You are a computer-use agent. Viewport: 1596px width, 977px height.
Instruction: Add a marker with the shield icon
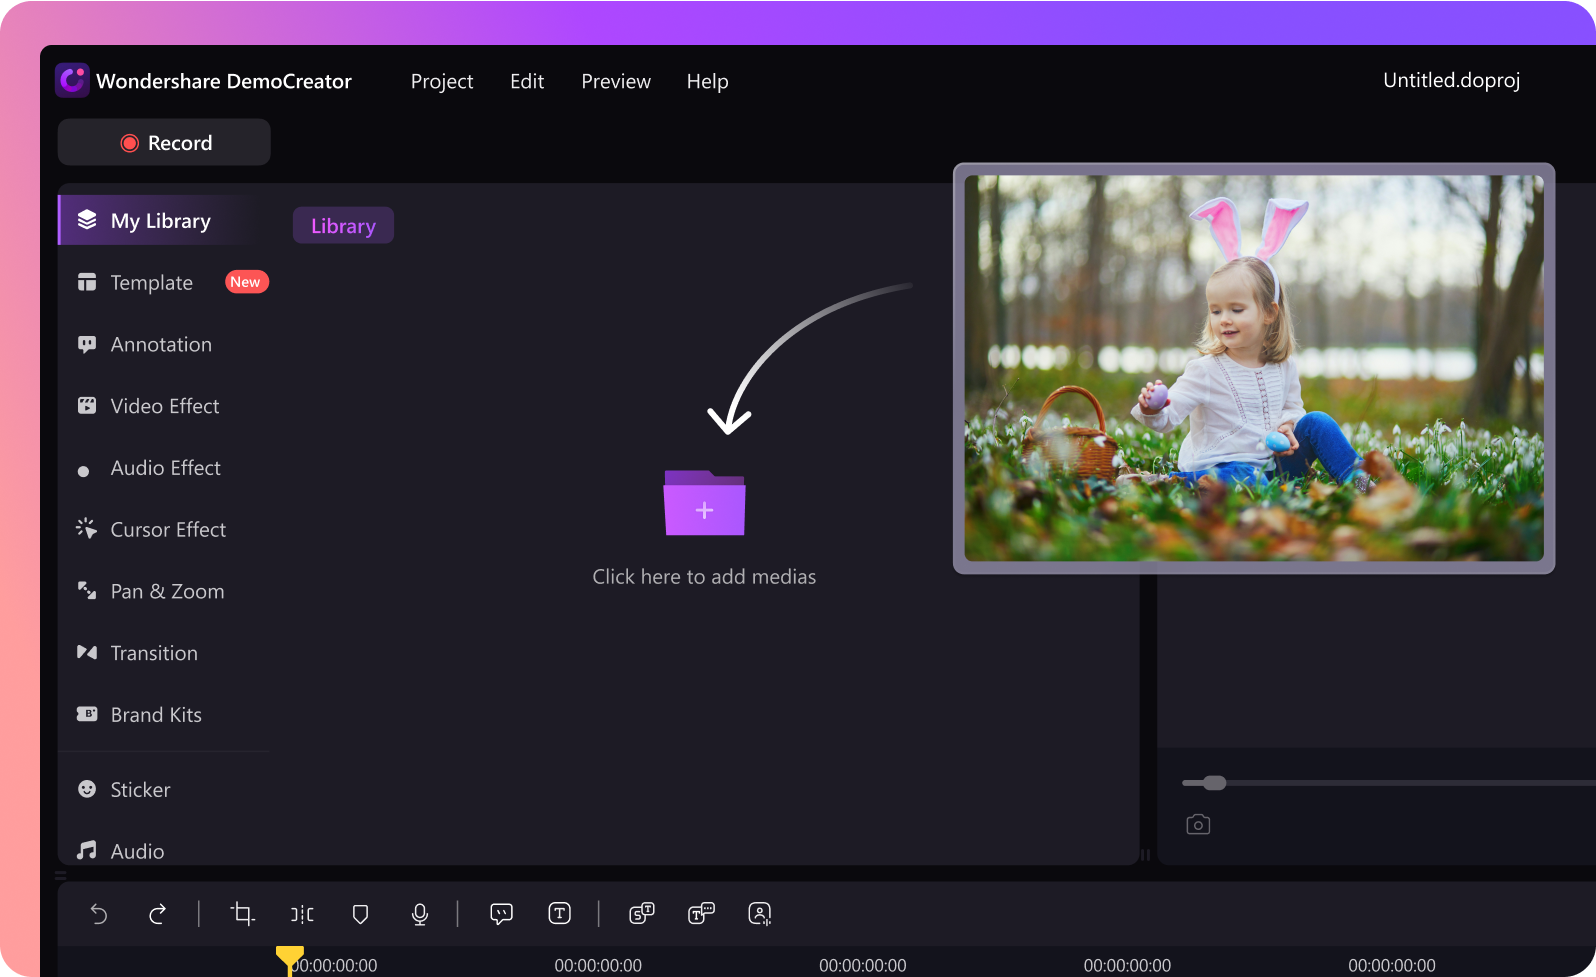[361, 914]
